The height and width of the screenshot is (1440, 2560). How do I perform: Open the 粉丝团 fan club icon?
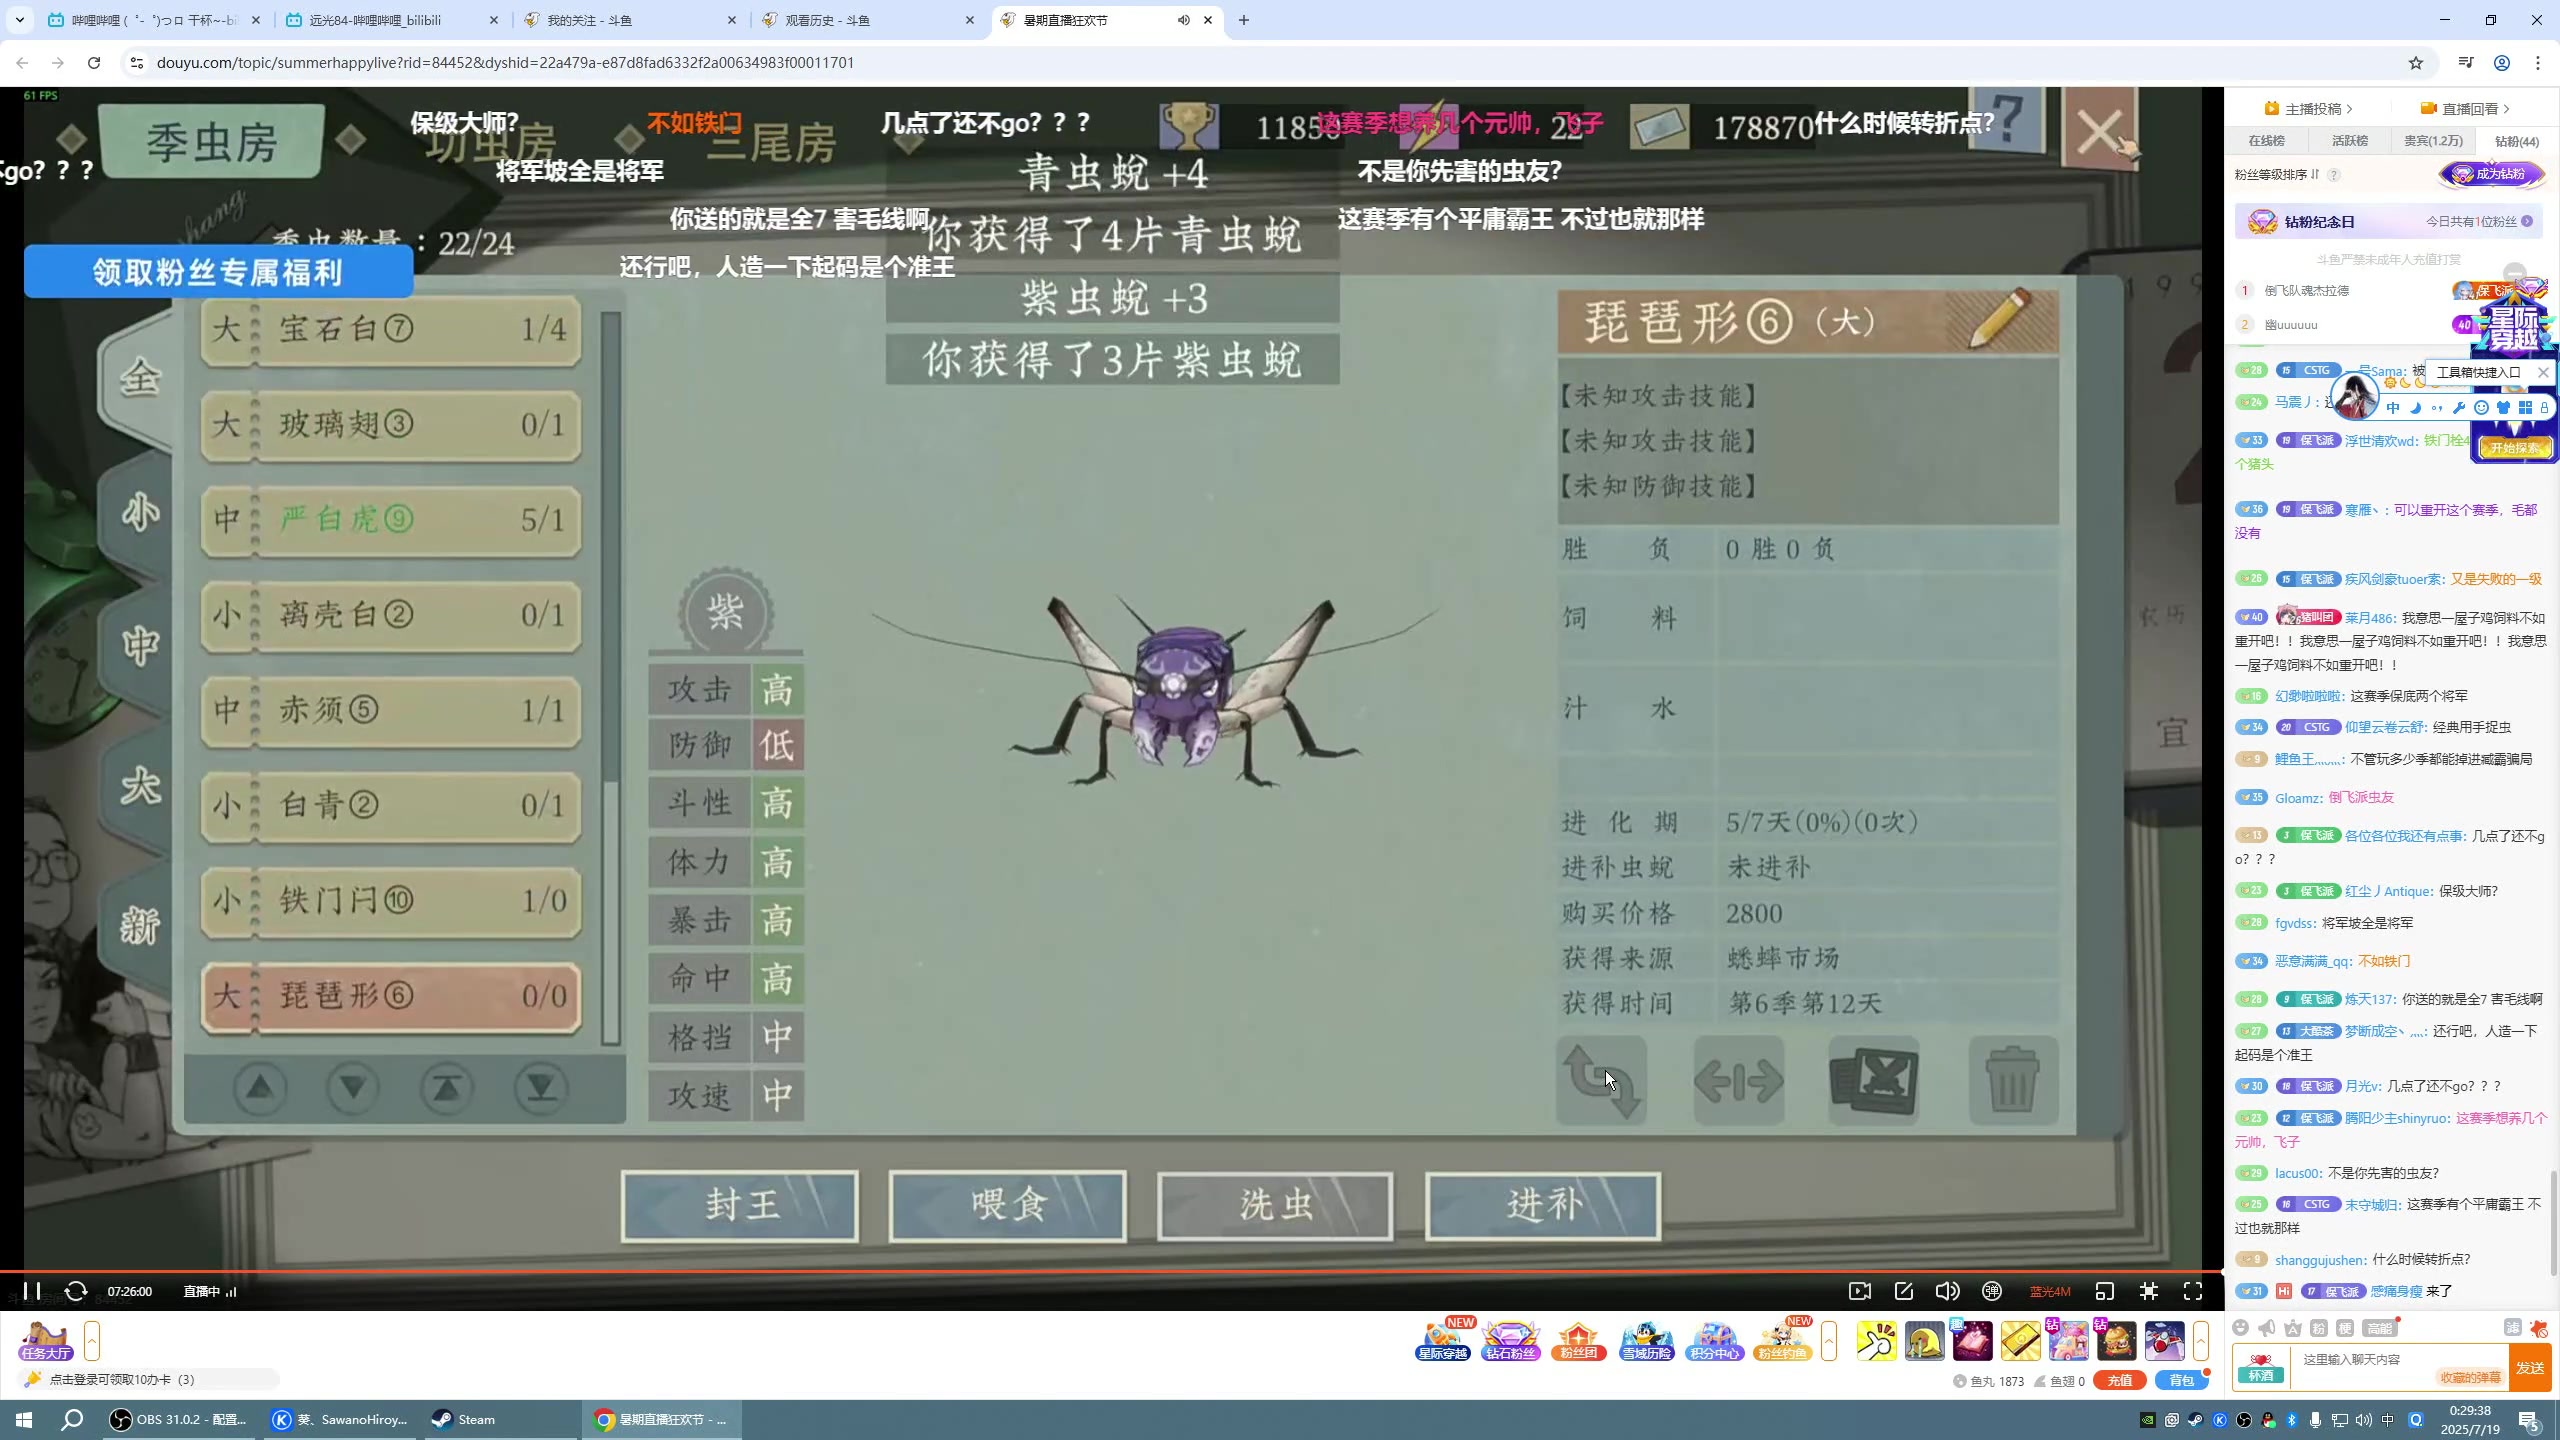(x=1579, y=1340)
